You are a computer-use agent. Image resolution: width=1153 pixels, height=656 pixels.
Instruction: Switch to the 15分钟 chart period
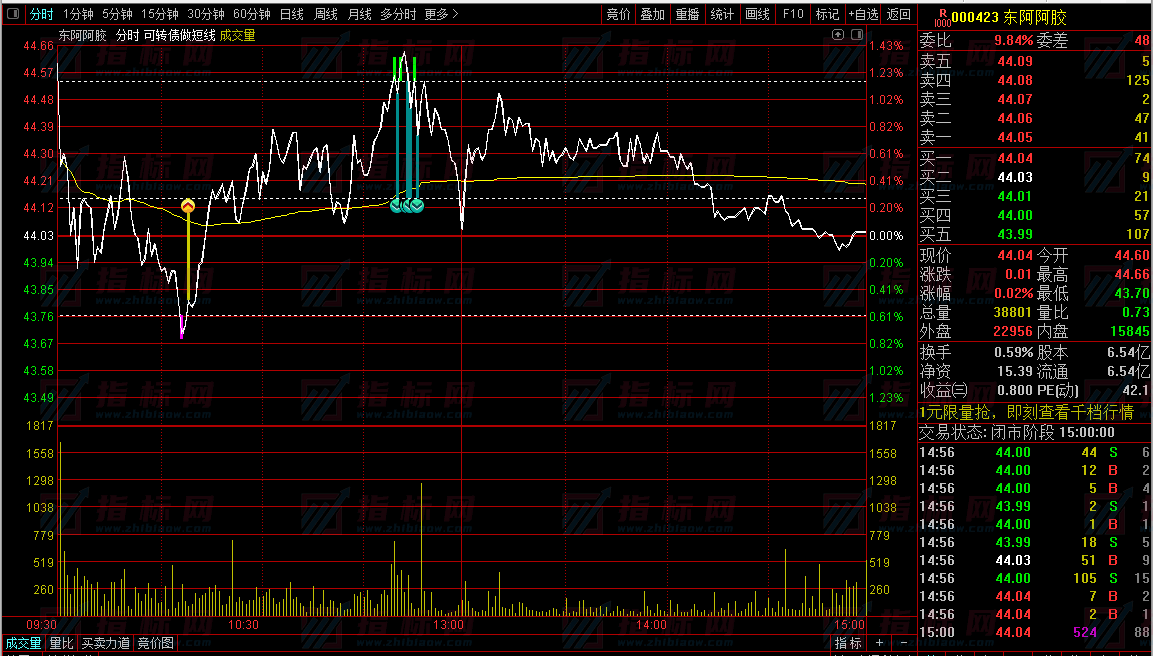coord(160,13)
